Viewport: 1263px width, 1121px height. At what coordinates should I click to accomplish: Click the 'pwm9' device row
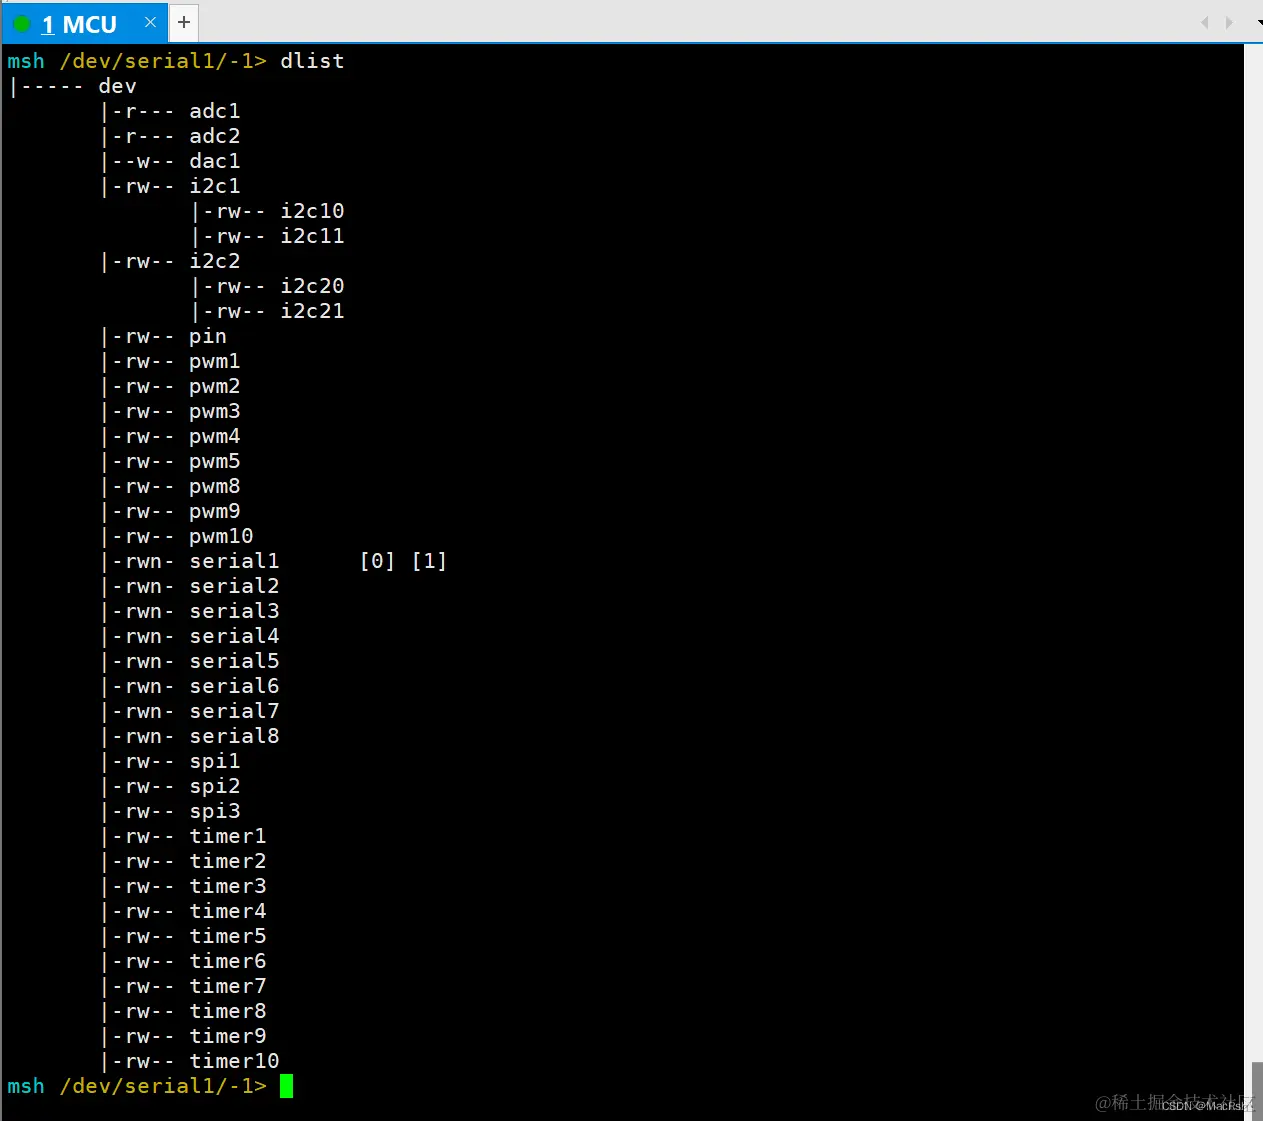pyautogui.click(x=171, y=511)
